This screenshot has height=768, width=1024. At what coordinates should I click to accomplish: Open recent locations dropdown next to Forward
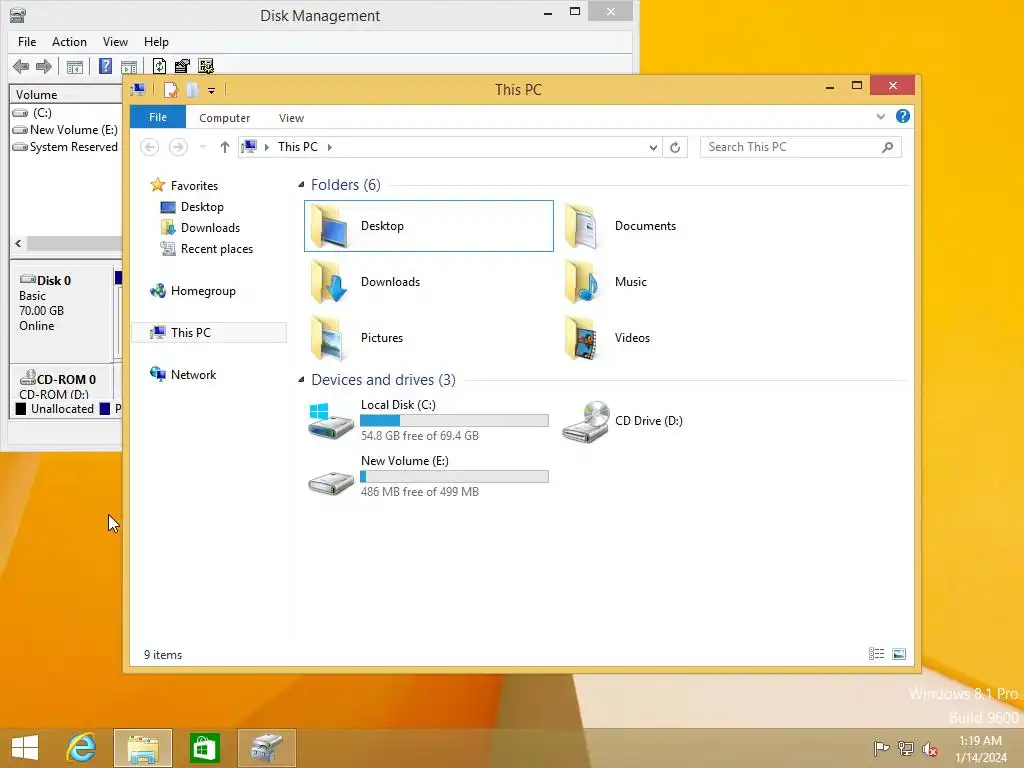pyautogui.click(x=202, y=147)
